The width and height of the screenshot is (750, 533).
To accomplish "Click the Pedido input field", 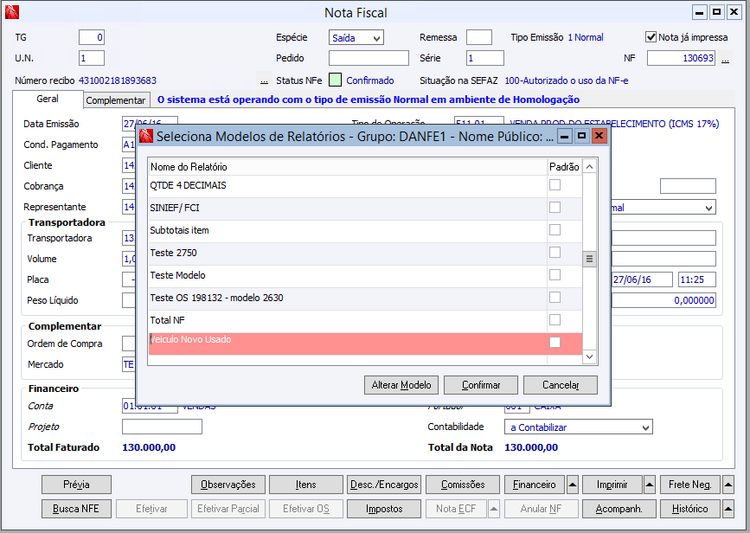I will (x=369, y=58).
